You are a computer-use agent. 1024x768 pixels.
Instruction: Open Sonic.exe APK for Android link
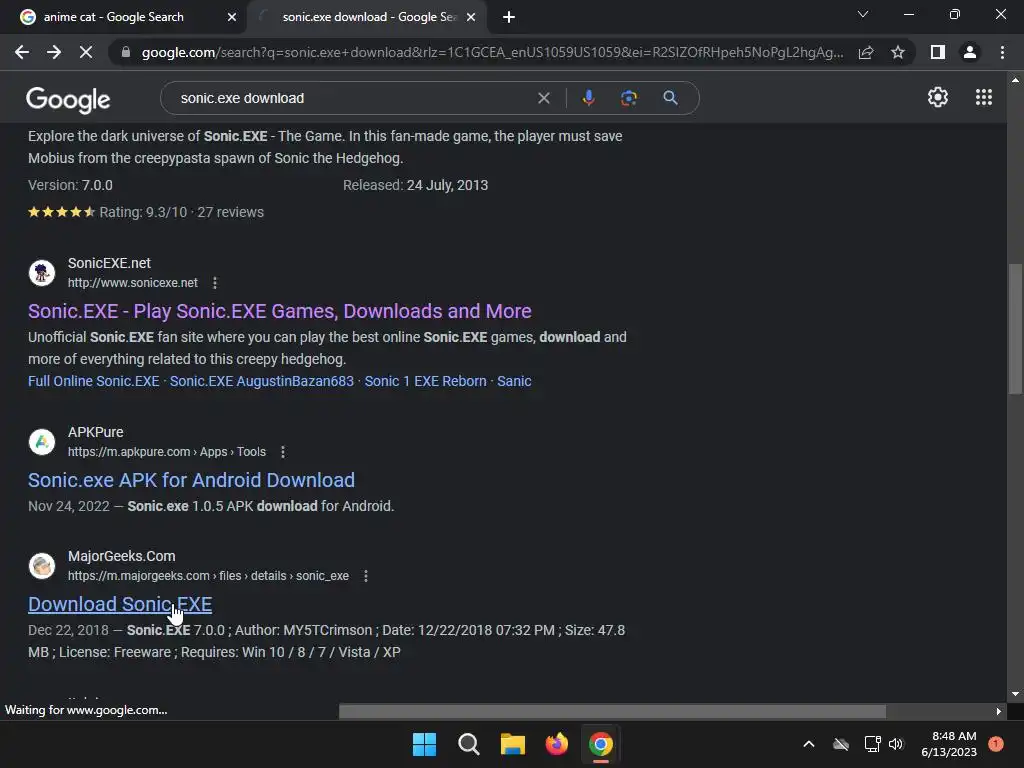191,480
